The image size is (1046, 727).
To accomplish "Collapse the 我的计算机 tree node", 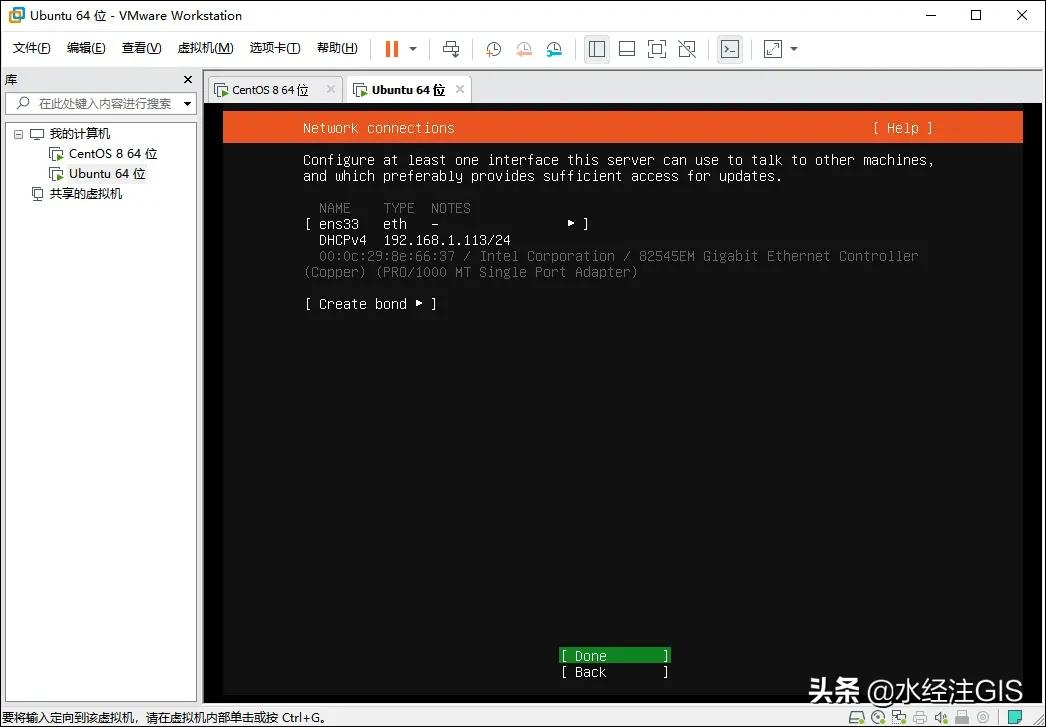I will pyautogui.click(x=17, y=133).
